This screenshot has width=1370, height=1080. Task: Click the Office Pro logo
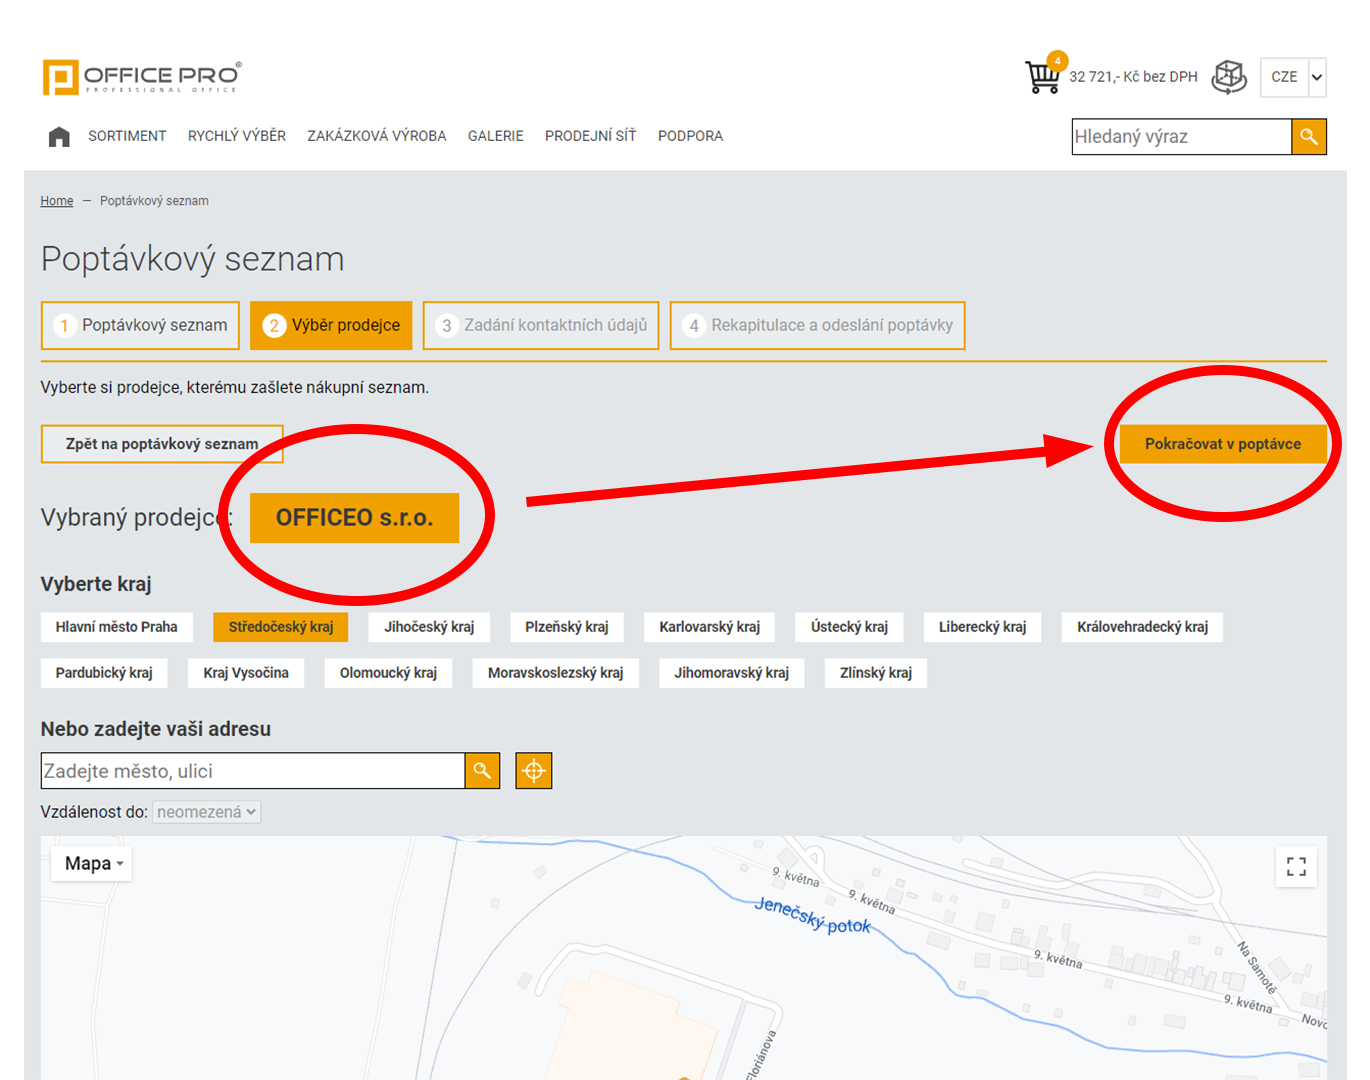click(x=141, y=77)
